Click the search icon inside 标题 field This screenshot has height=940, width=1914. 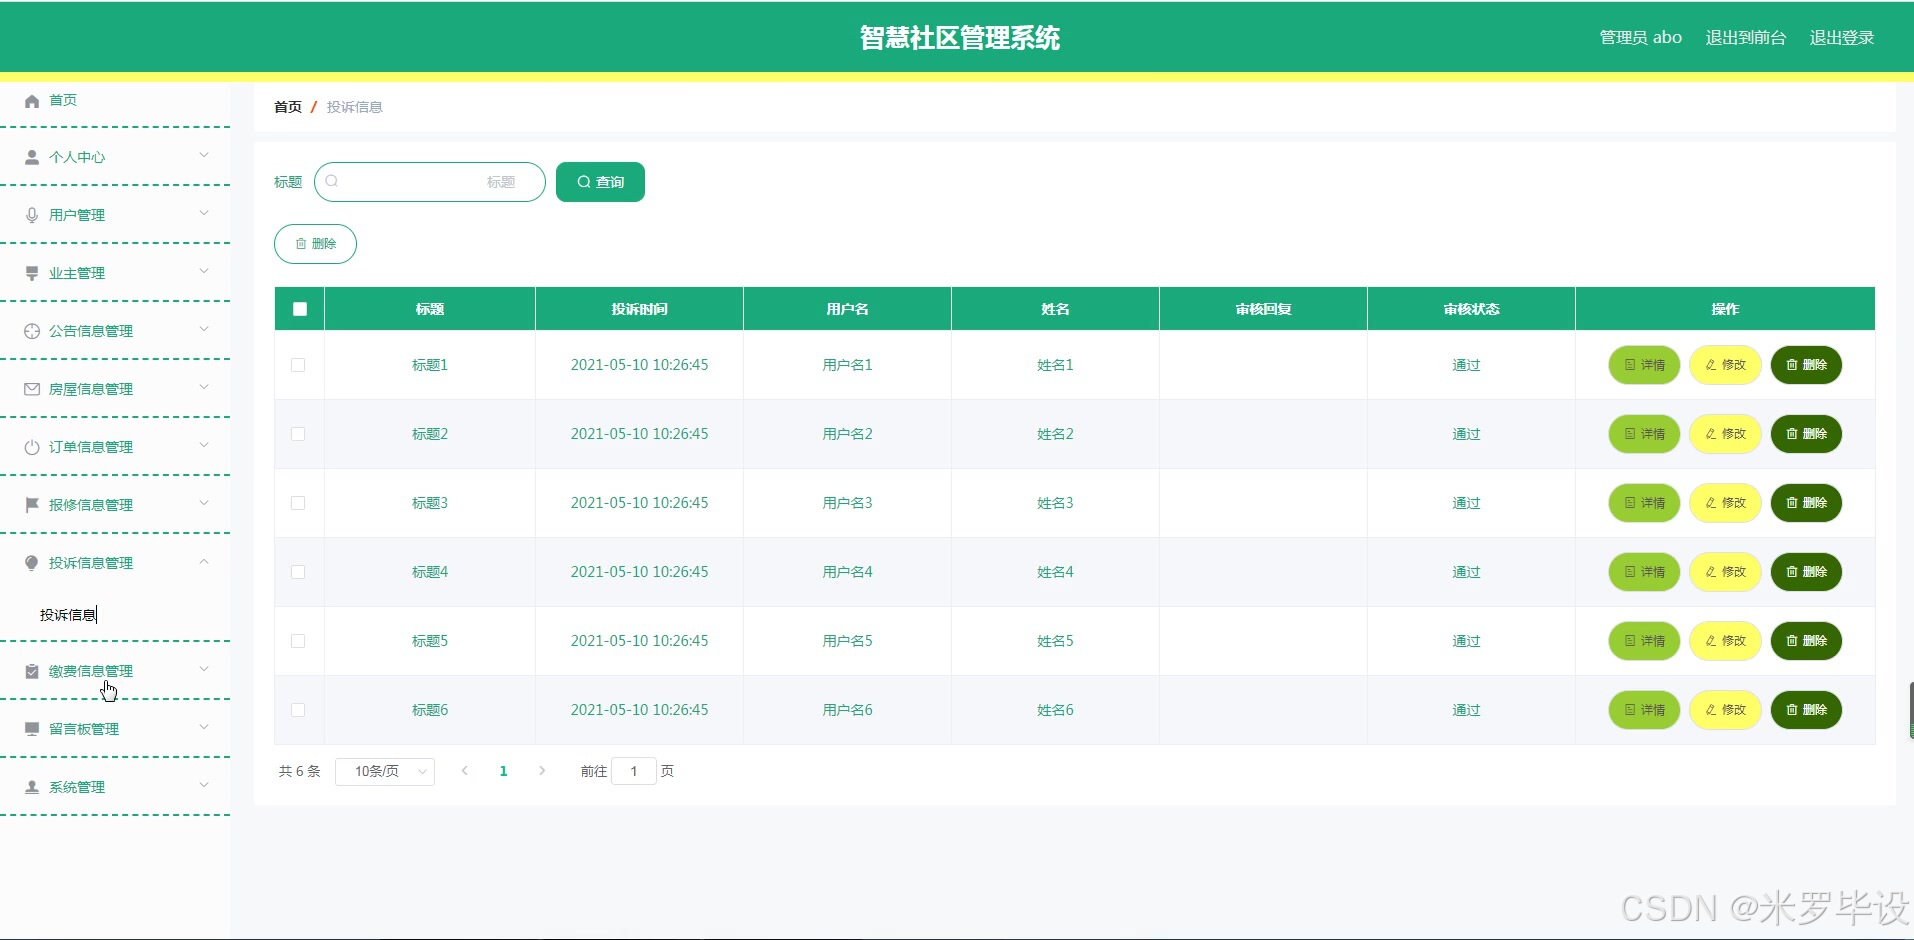point(332,181)
